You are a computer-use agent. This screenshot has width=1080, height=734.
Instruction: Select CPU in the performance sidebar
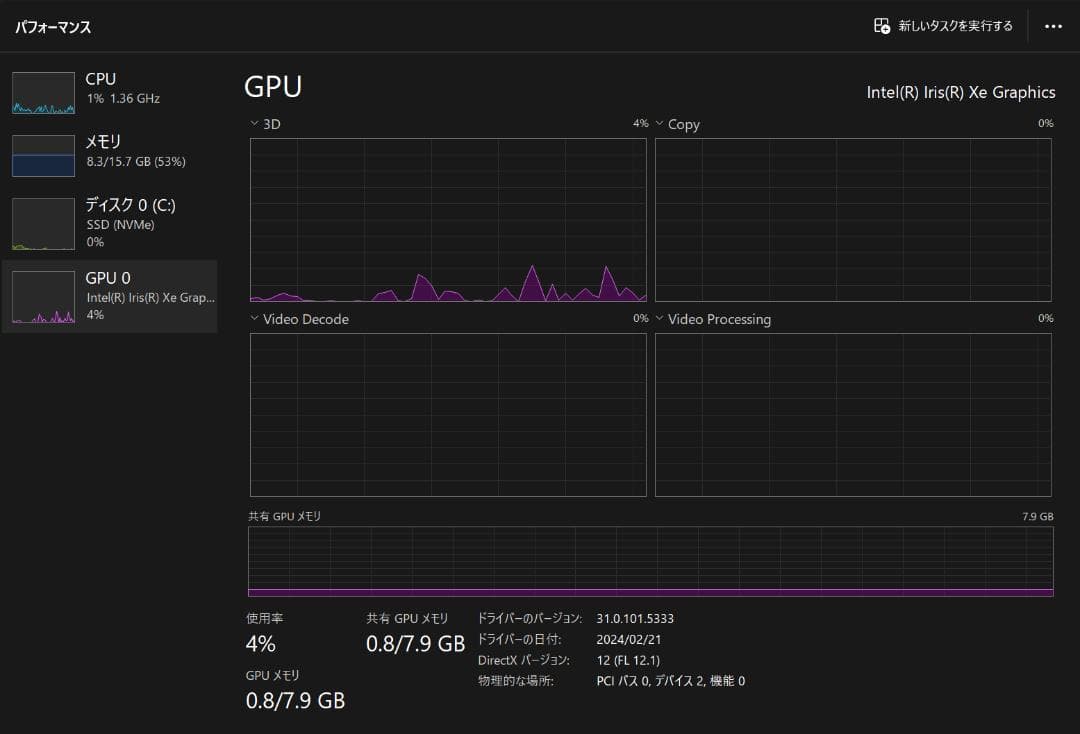point(101,79)
